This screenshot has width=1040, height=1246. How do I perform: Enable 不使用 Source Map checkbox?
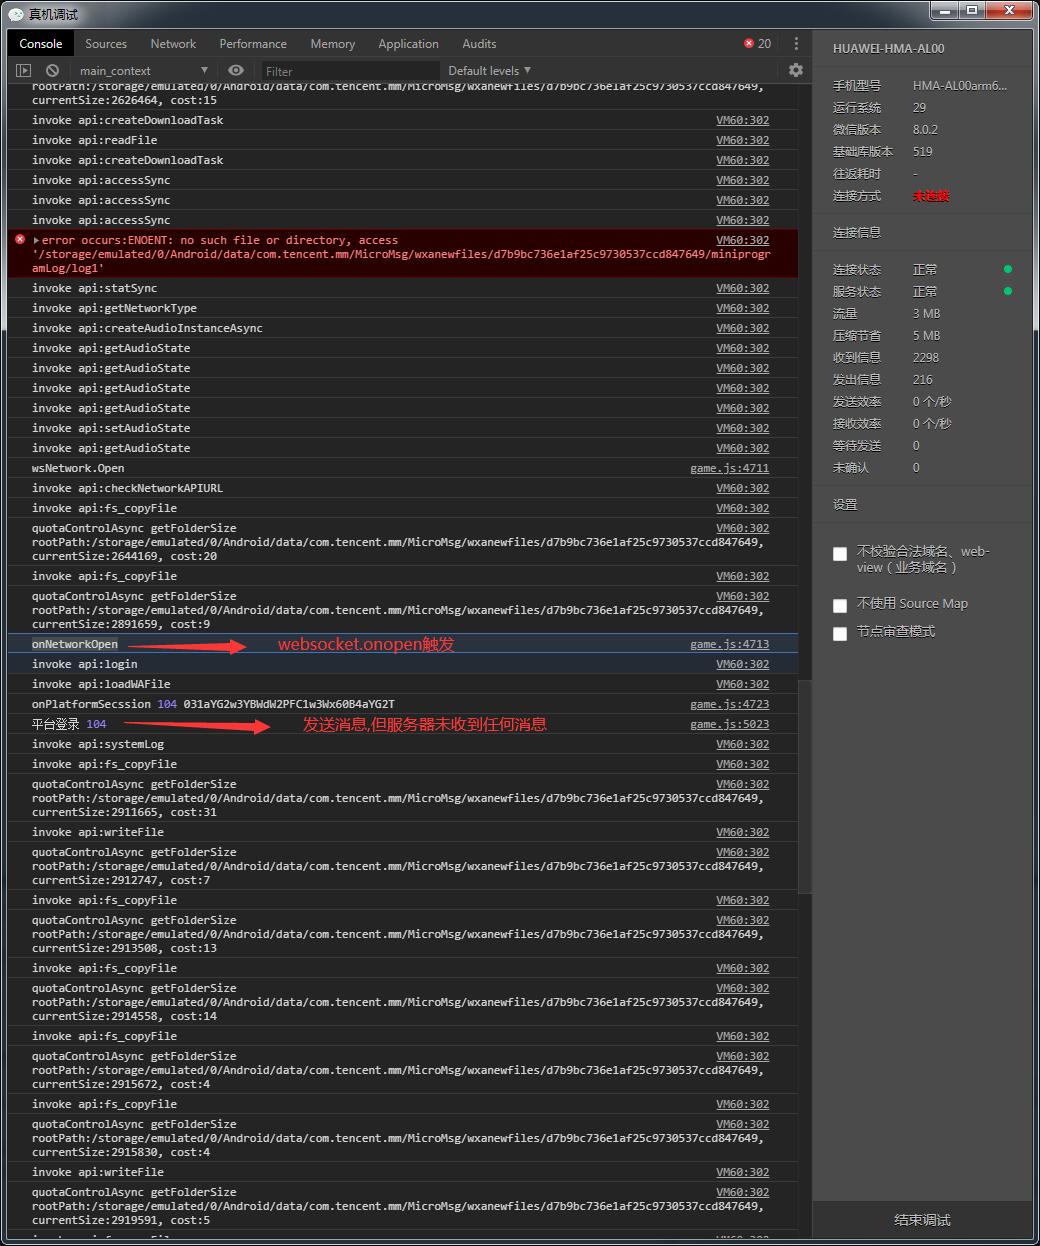click(840, 605)
